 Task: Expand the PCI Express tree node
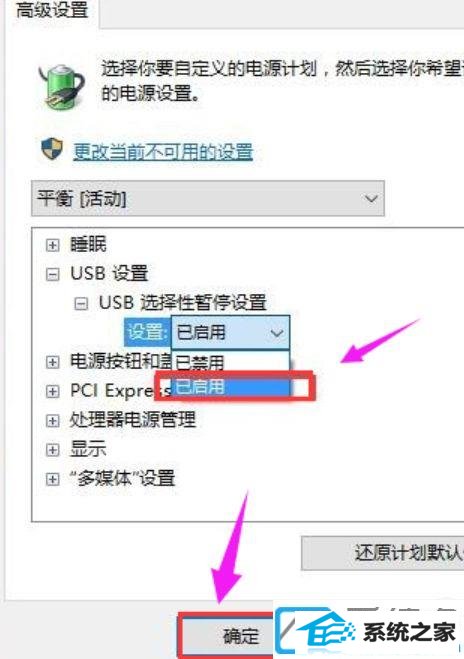(x=52, y=391)
